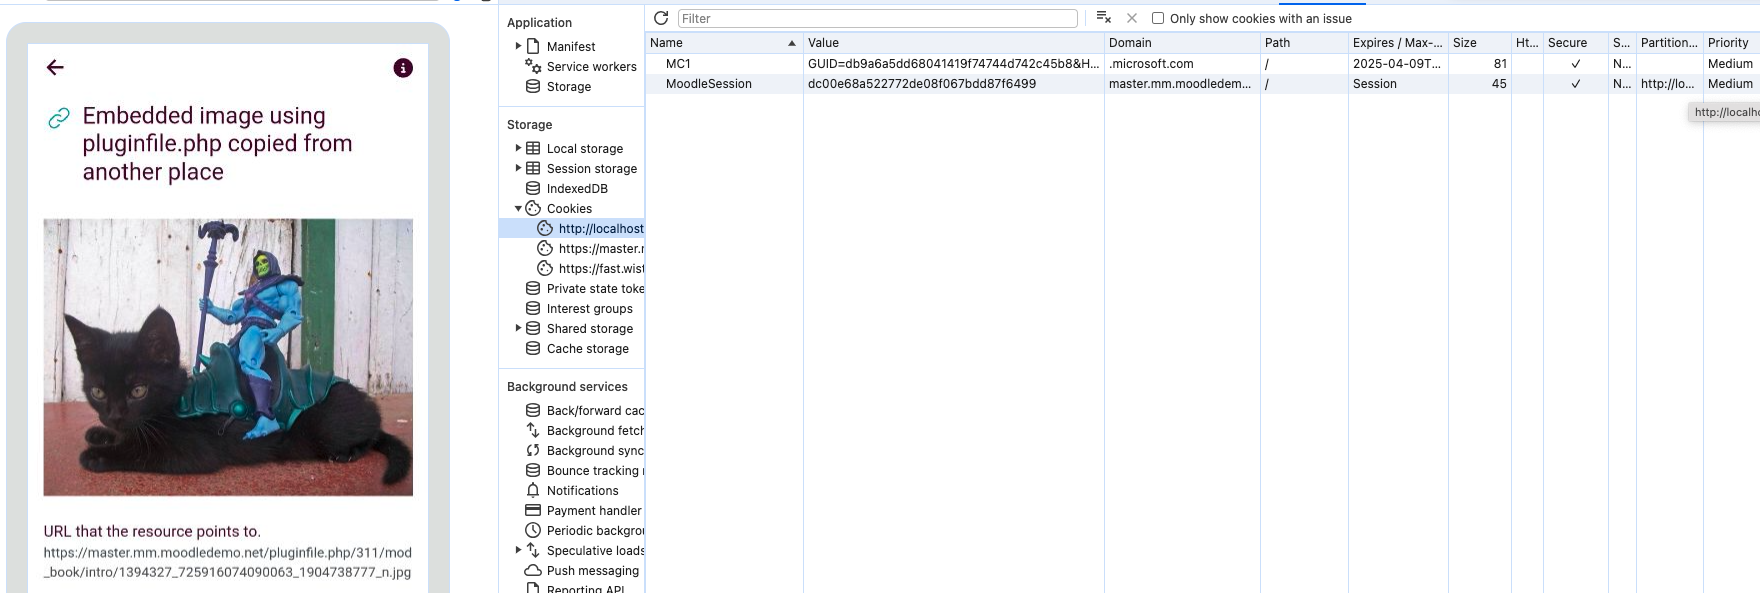
Task: Click the master.mm.moodledem... domain cell
Action: [1182, 84]
